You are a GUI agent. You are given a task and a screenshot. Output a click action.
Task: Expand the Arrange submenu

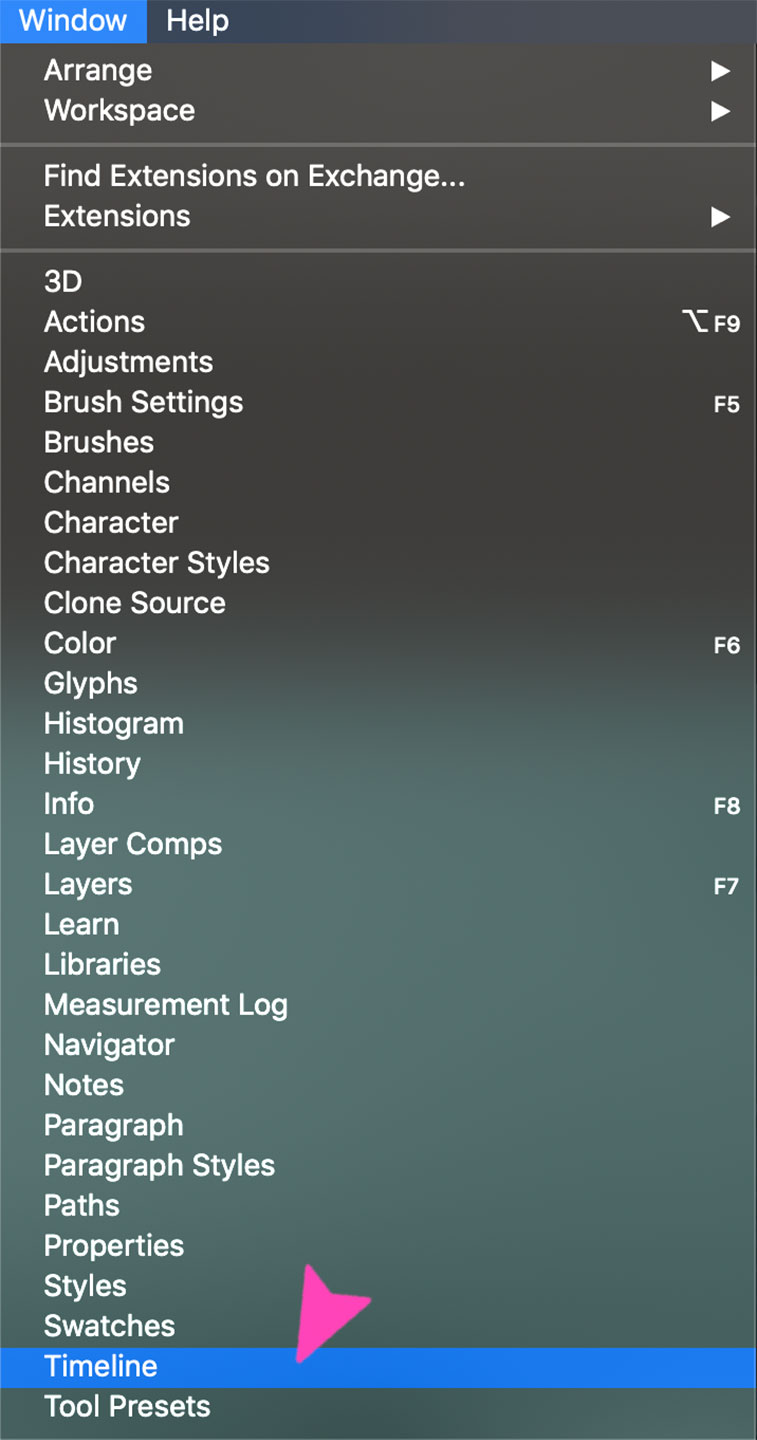98,71
